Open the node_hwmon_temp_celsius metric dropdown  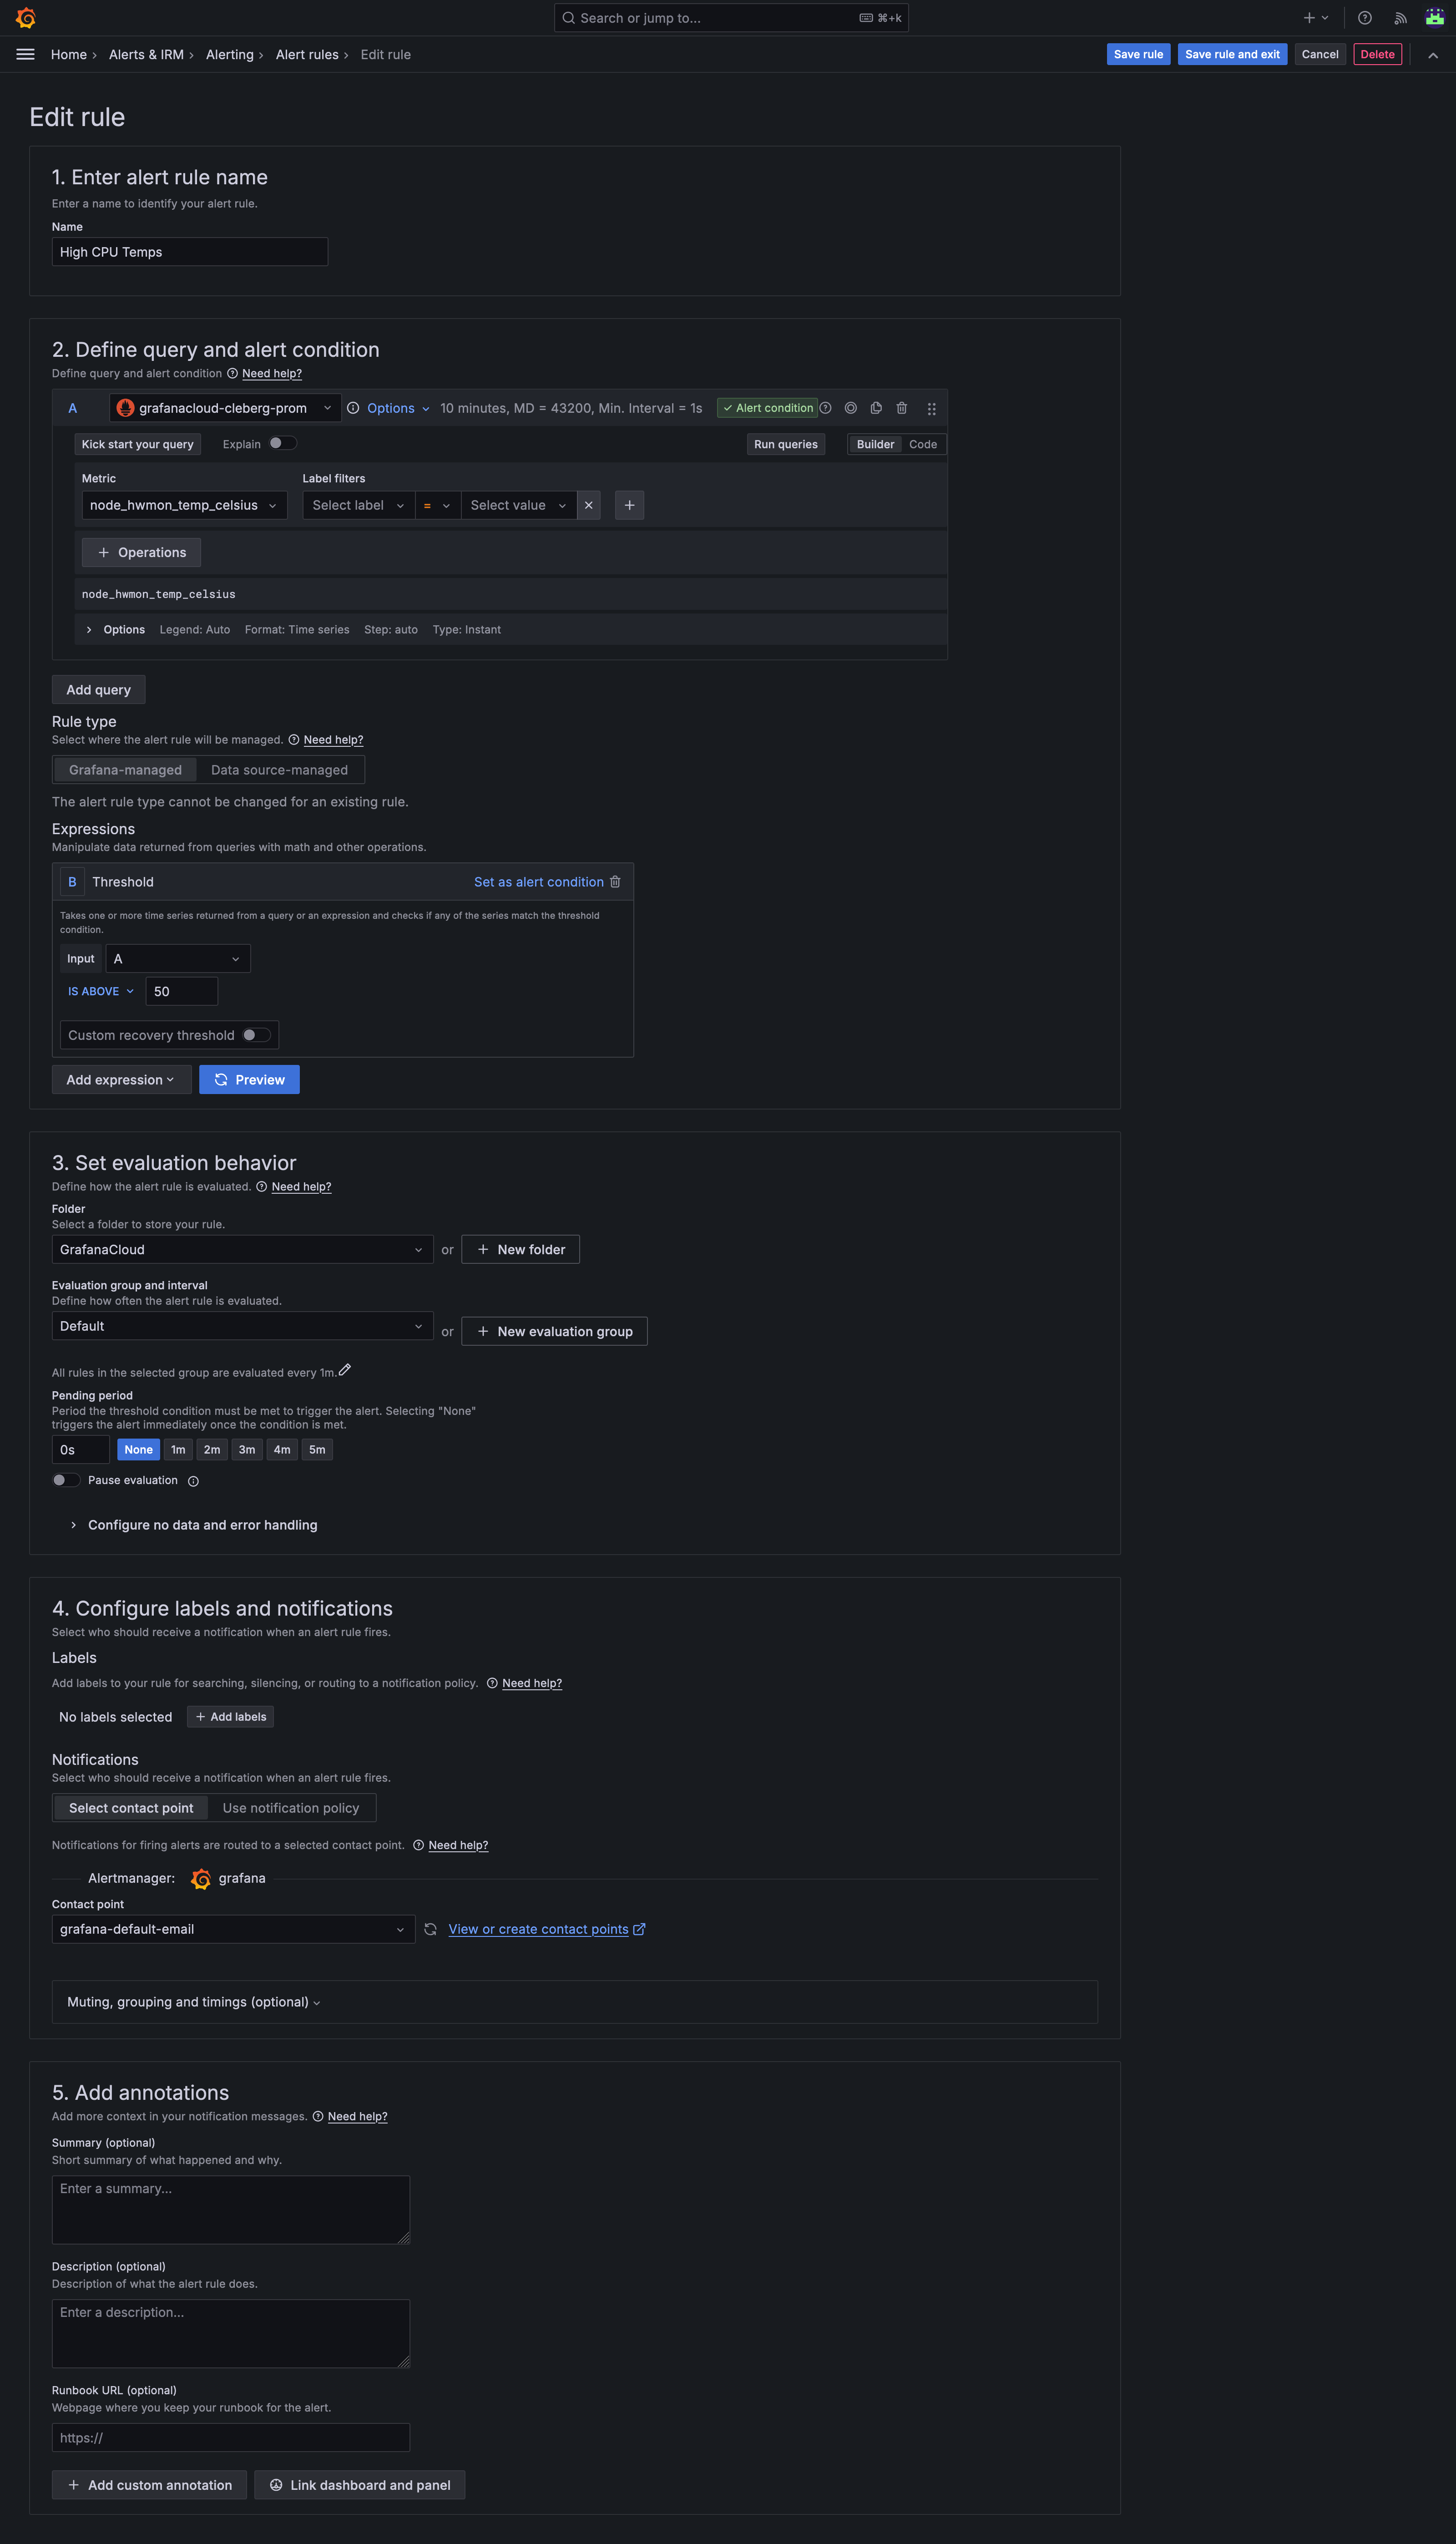(184, 505)
